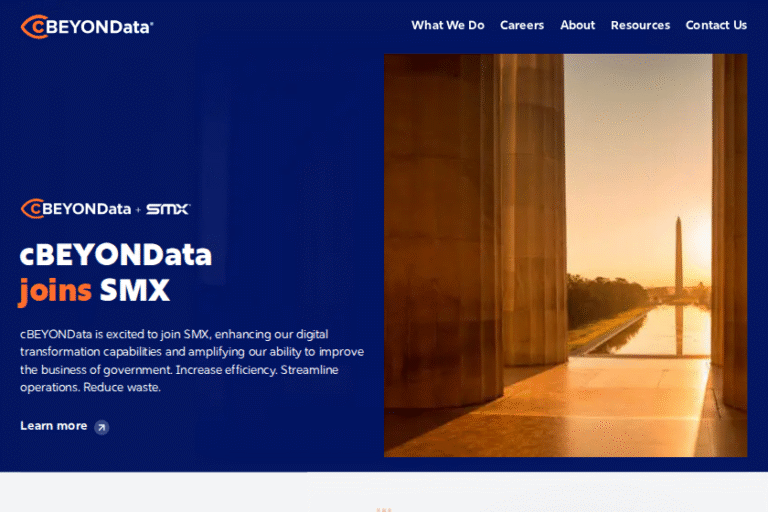Click the Learn more link
This screenshot has width=768, height=512.
pos(54,426)
